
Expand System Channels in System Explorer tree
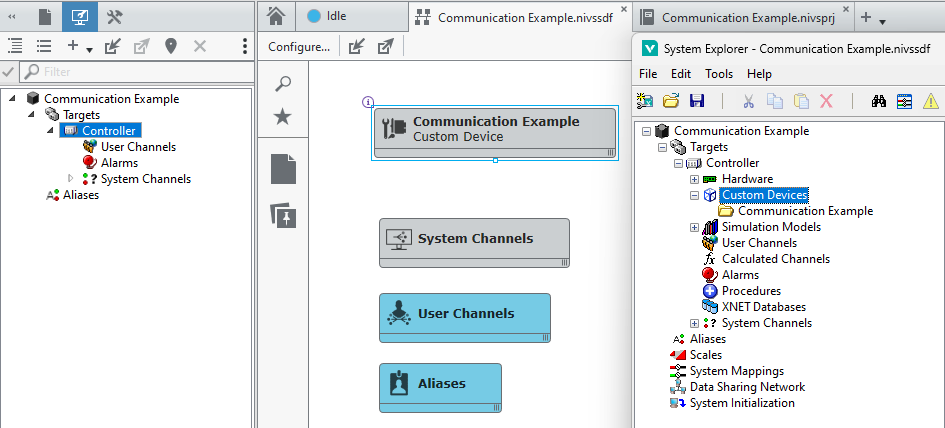[694, 323]
